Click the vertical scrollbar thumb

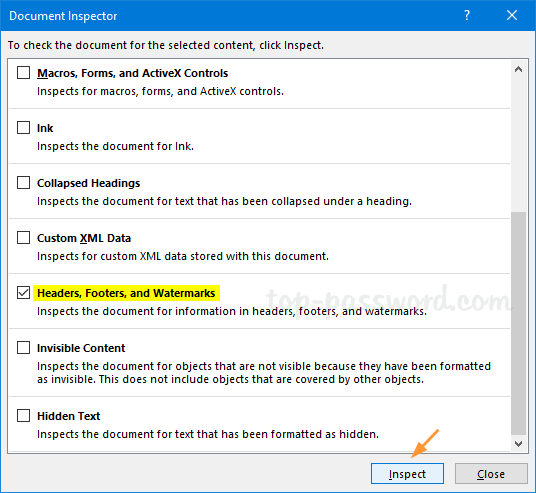[518, 323]
